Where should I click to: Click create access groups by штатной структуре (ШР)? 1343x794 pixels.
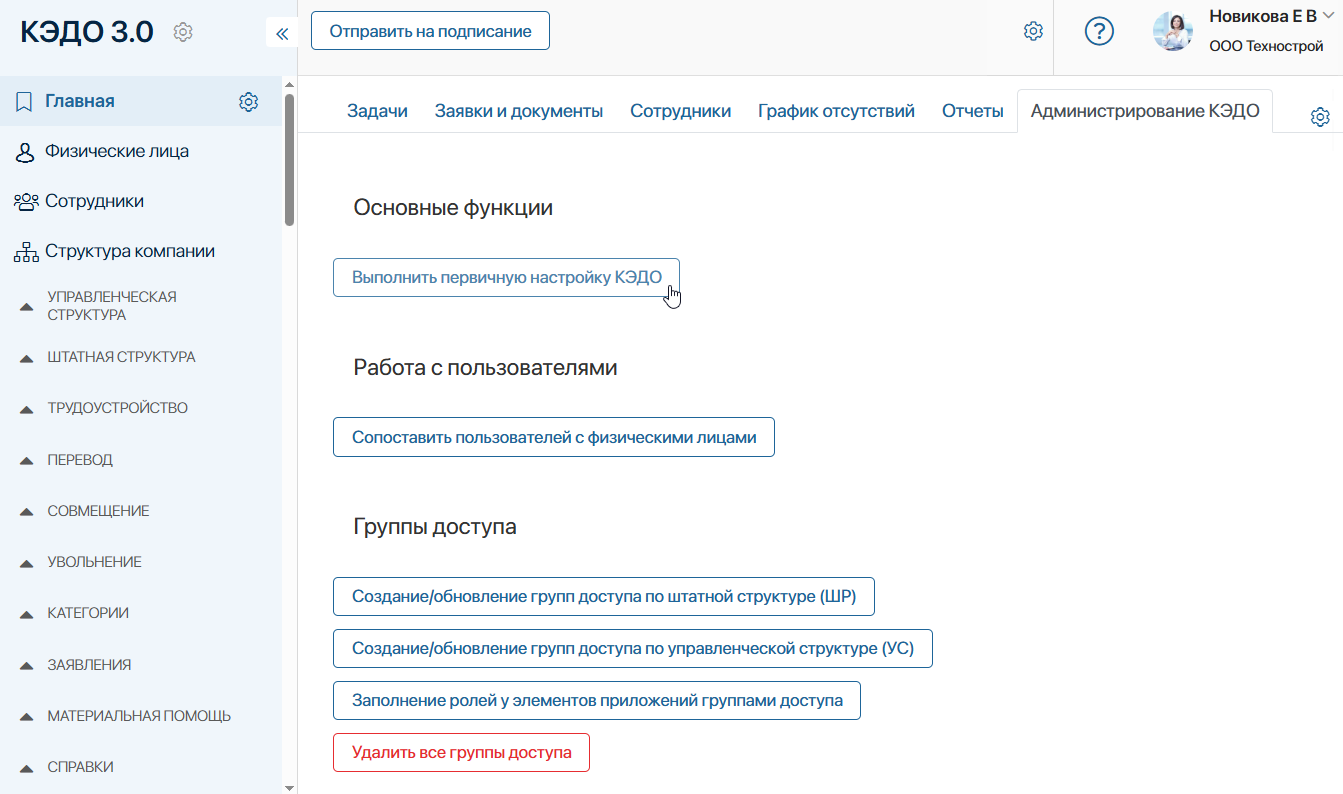point(604,597)
